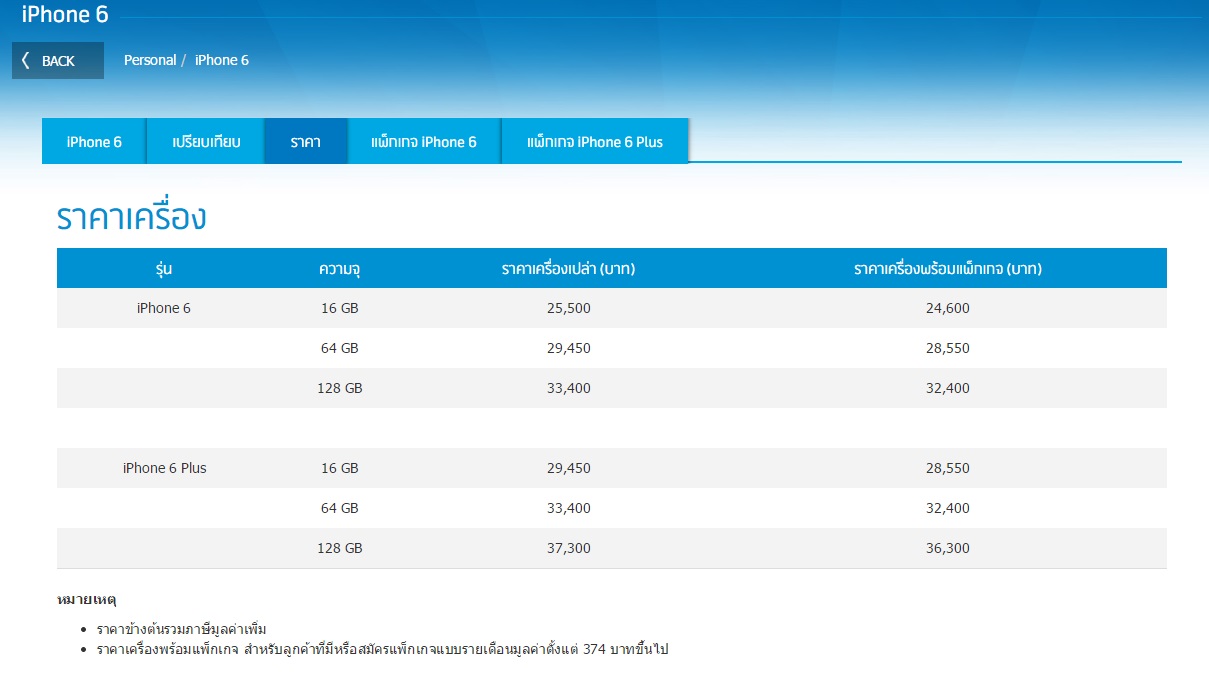Click 28,550 in the iPhone 6 Plus row
The height and width of the screenshot is (679, 1209).
[948, 468]
